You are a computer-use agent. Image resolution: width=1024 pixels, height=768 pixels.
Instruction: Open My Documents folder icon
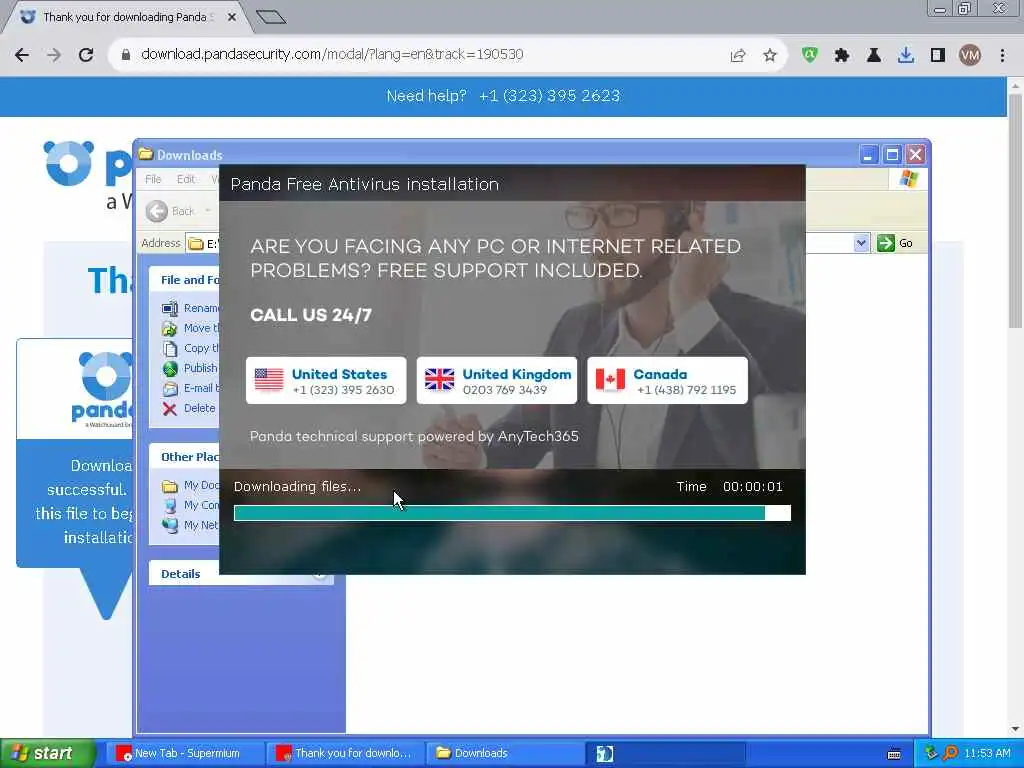(x=170, y=486)
